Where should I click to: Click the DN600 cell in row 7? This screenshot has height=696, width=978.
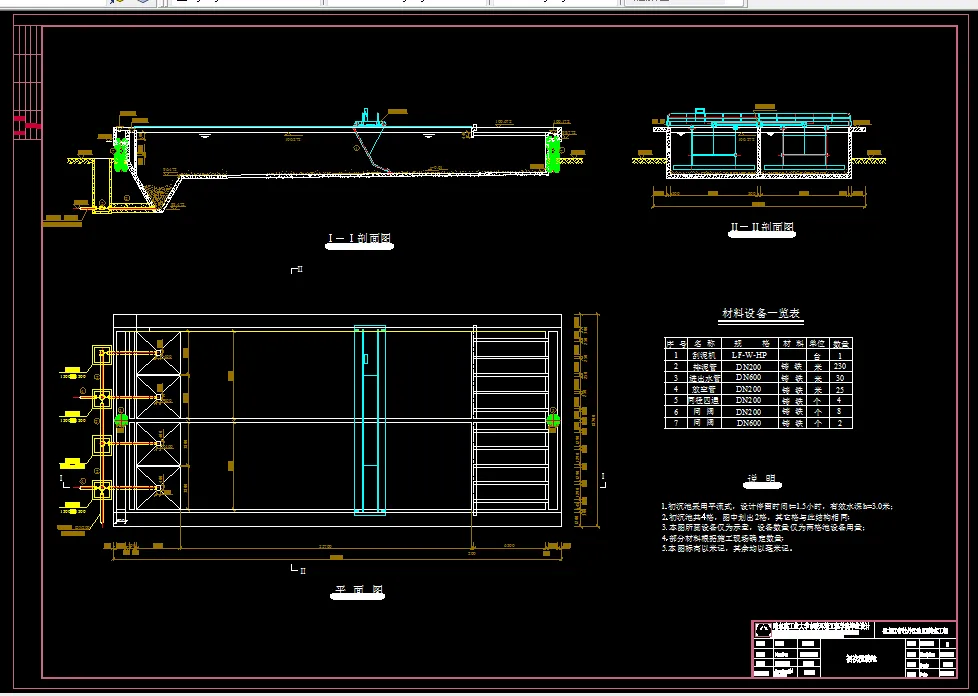(748, 423)
